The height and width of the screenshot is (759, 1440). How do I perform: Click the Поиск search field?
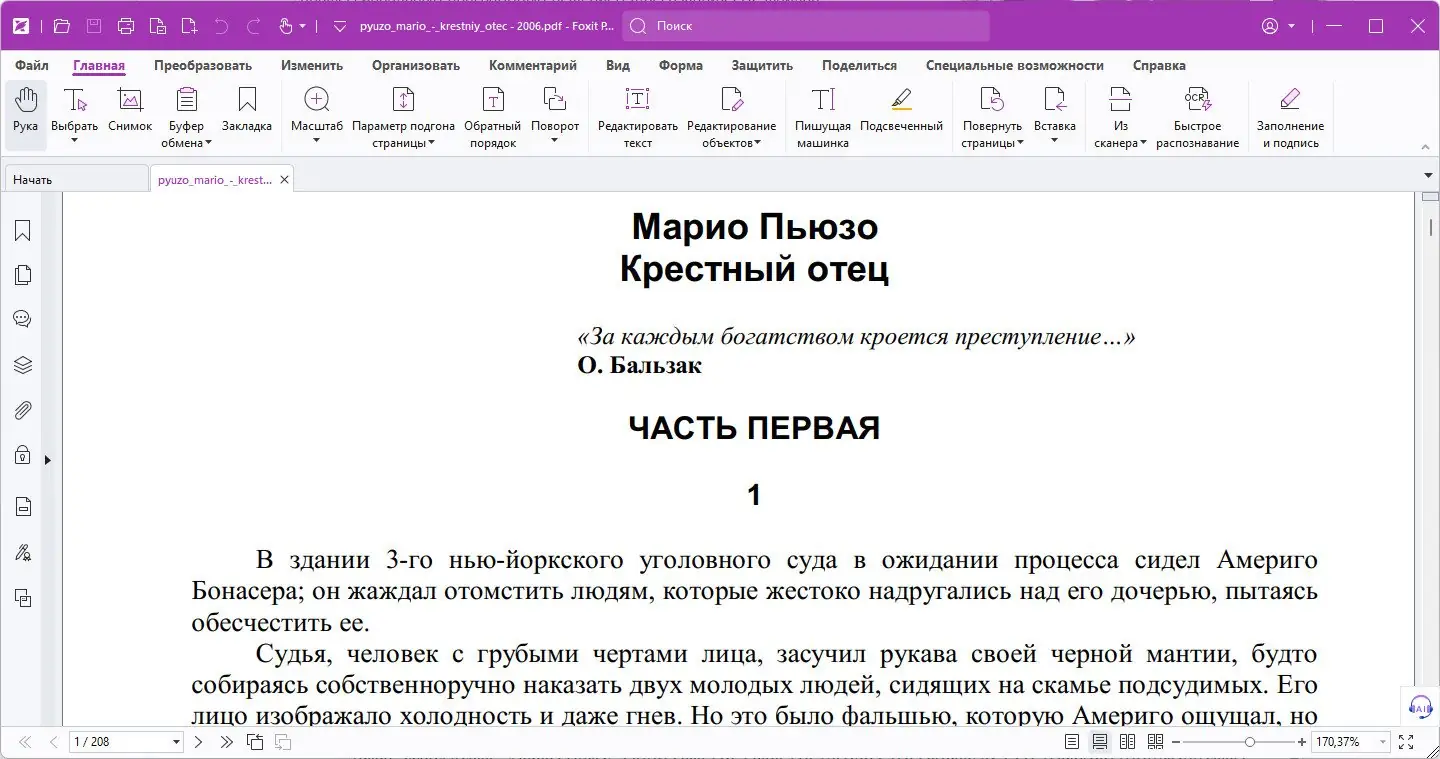pos(806,26)
